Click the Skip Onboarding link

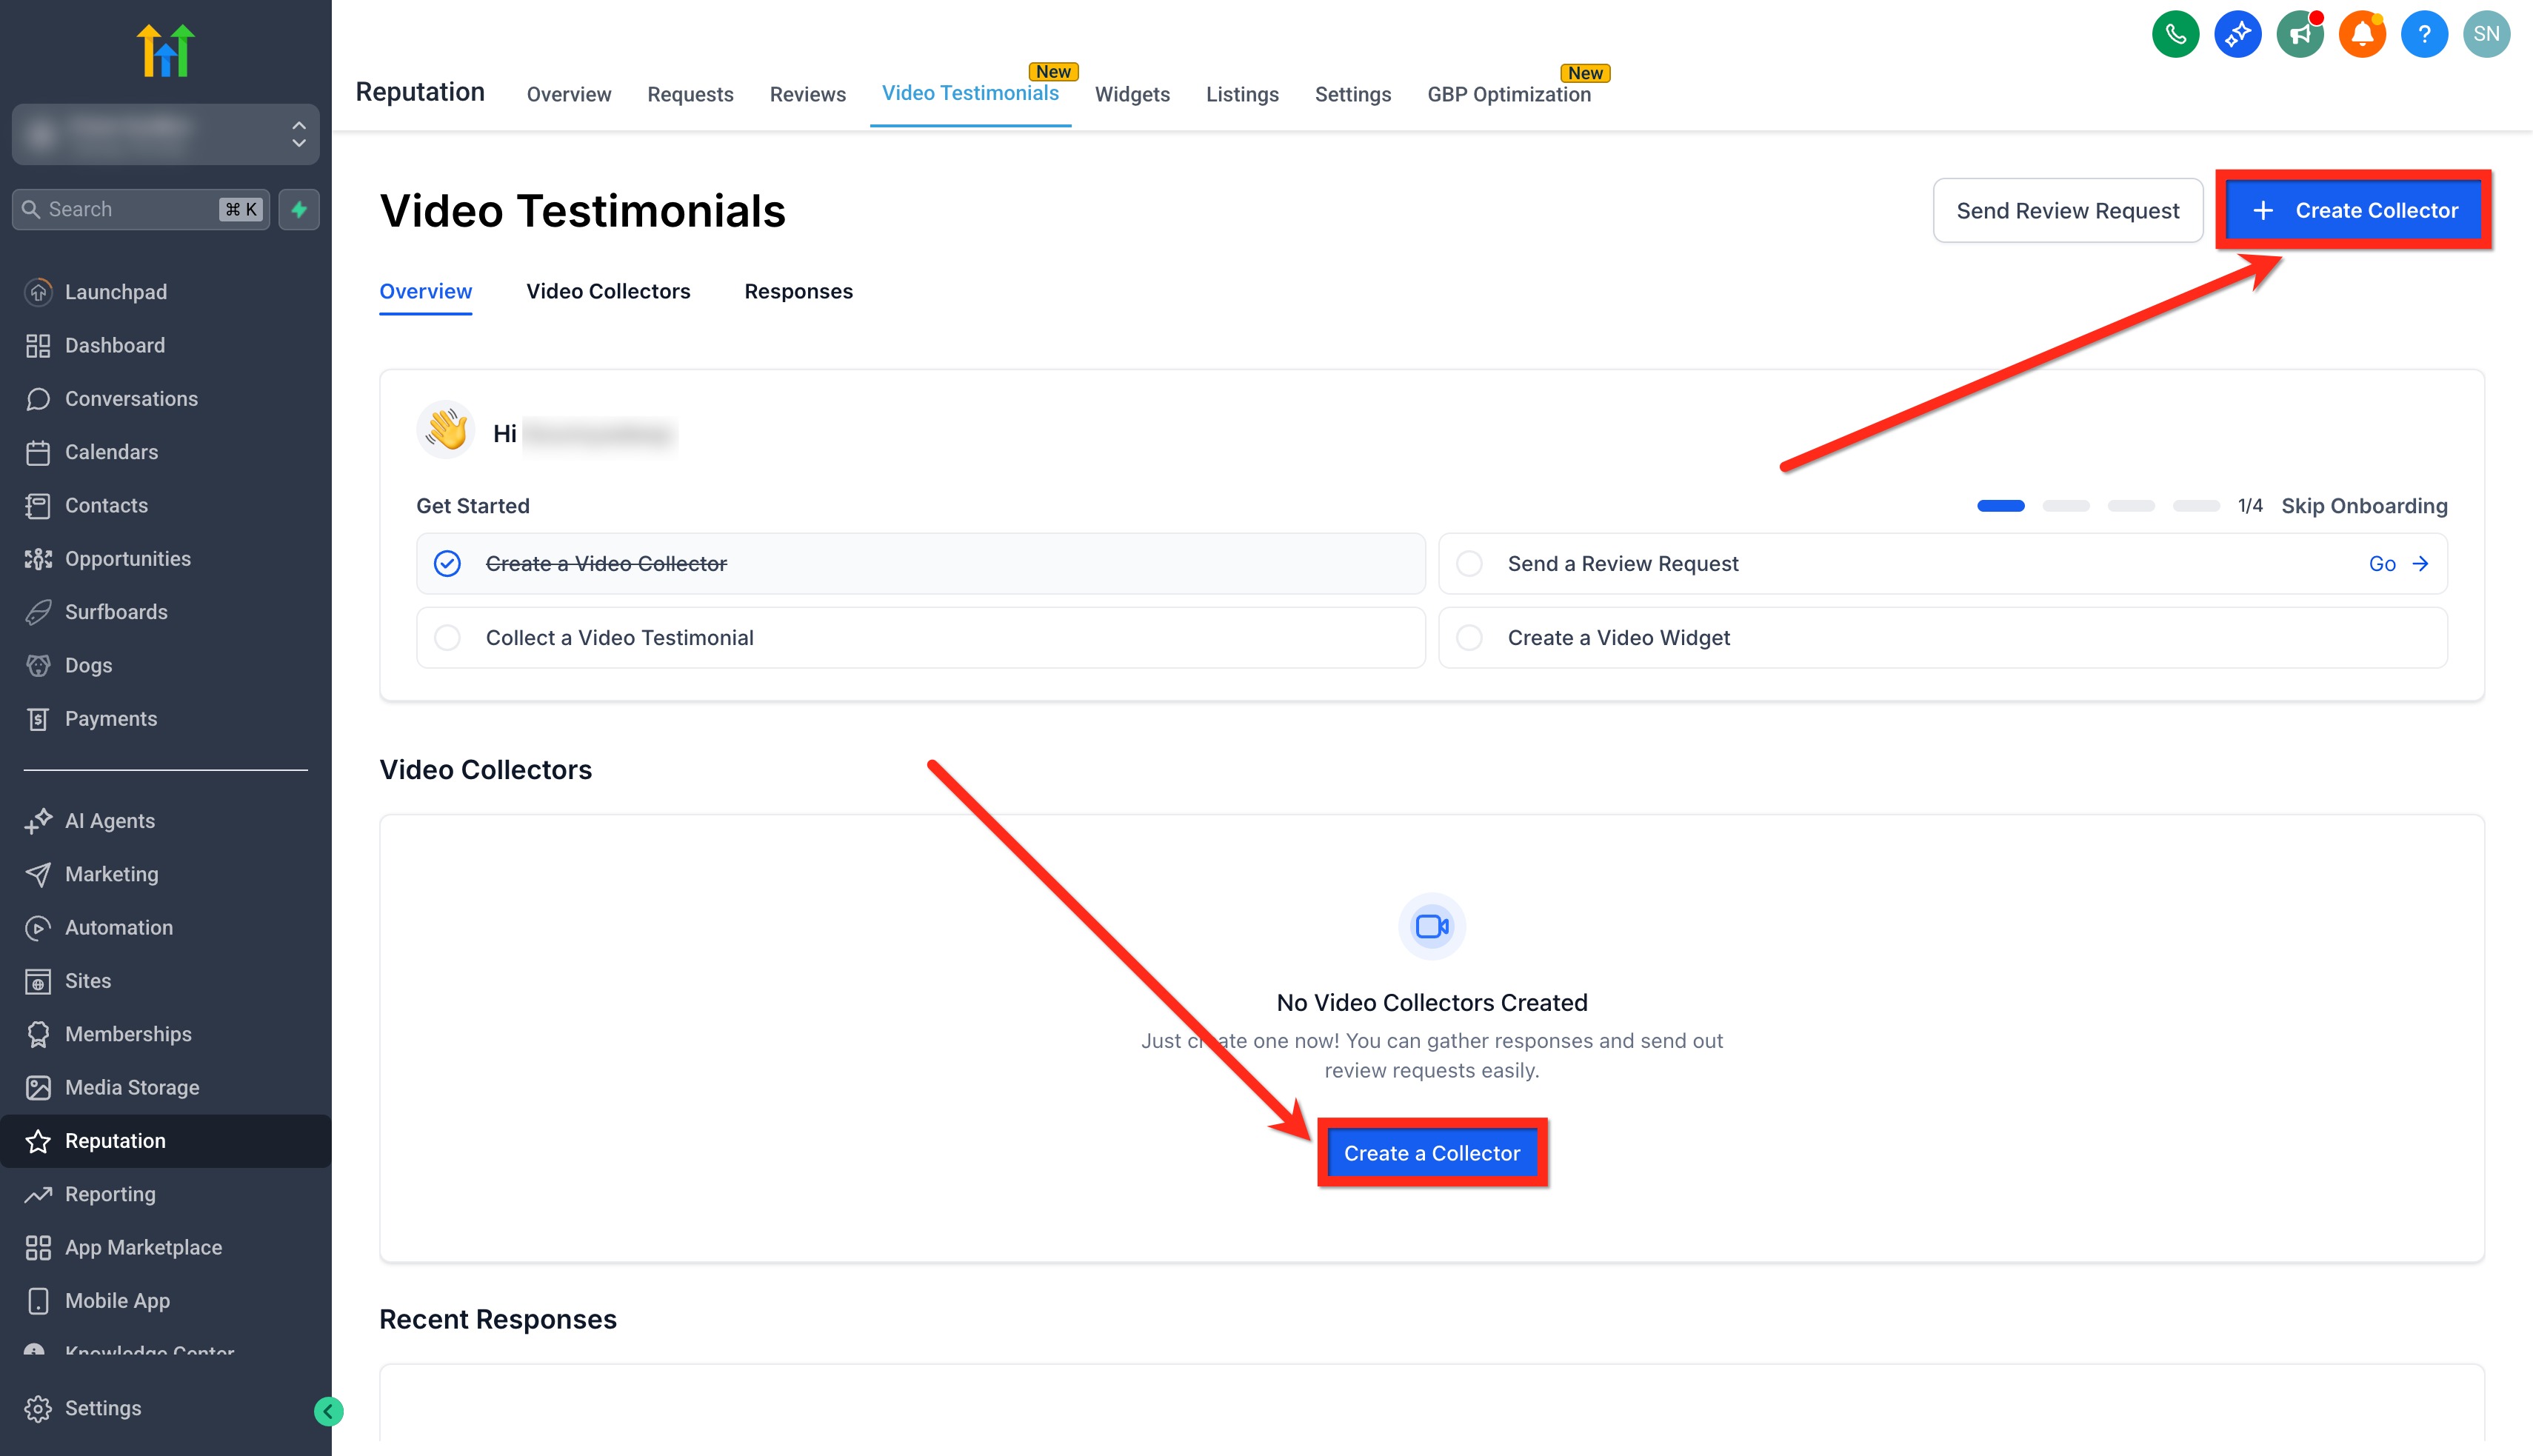[2364, 506]
